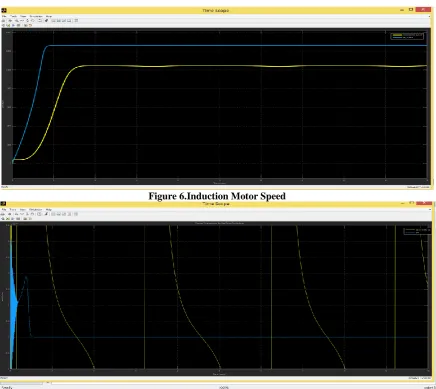Minimize the top Time Scope window

402,10
